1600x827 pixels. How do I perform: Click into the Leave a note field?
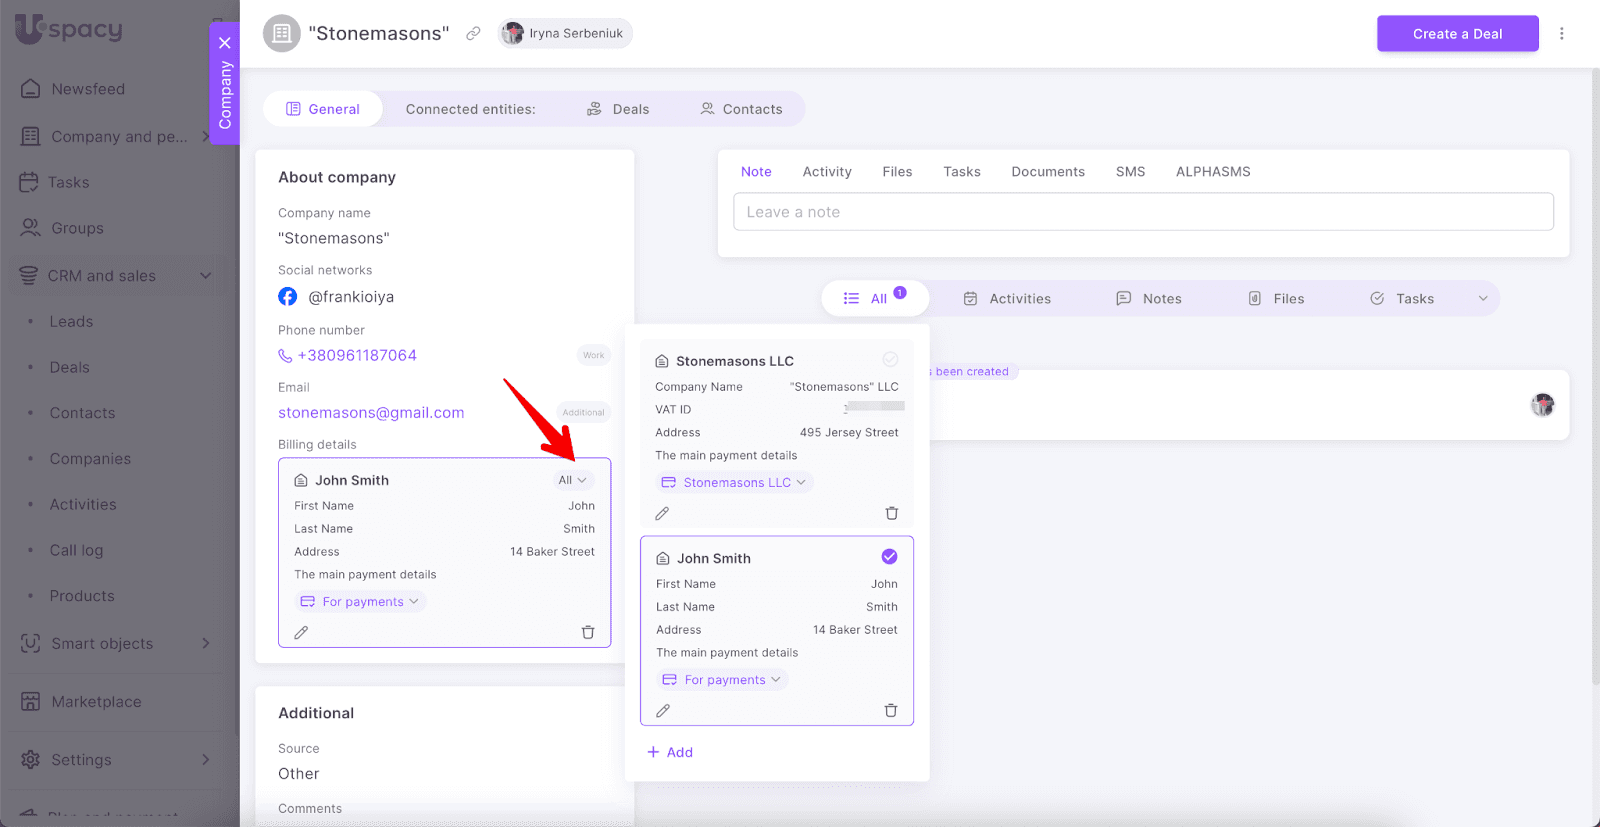coord(1142,212)
